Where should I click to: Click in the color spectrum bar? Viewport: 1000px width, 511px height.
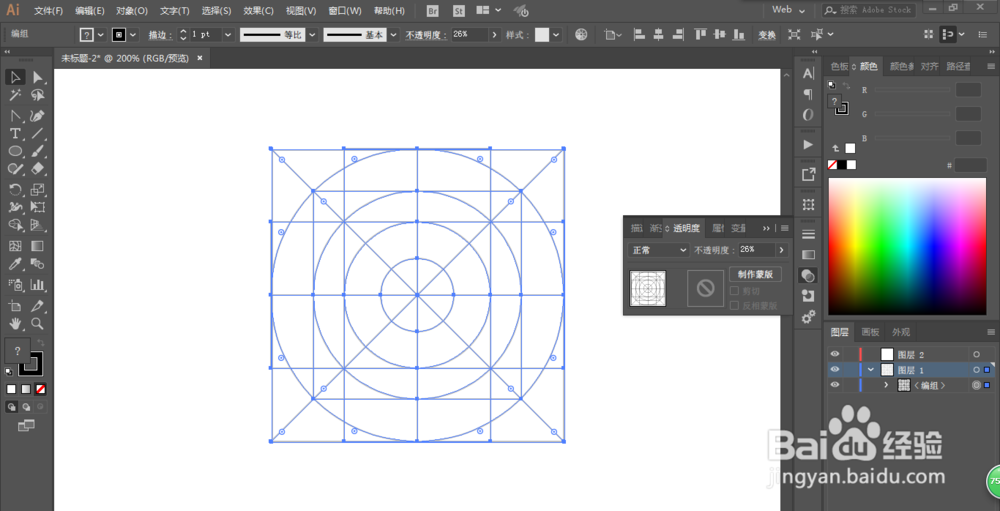click(906, 246)
